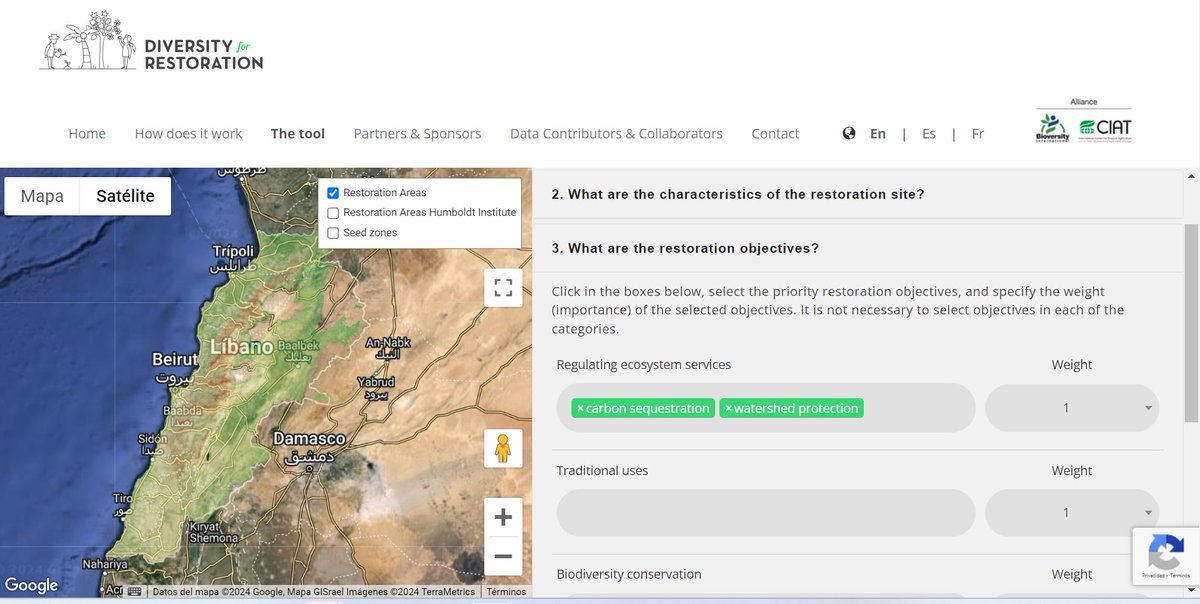Viewport: 1200px width, 604px height.
Task: Expand section 2 restoration site characteristics
Action: pyautogui.click(x=857, y=194)
